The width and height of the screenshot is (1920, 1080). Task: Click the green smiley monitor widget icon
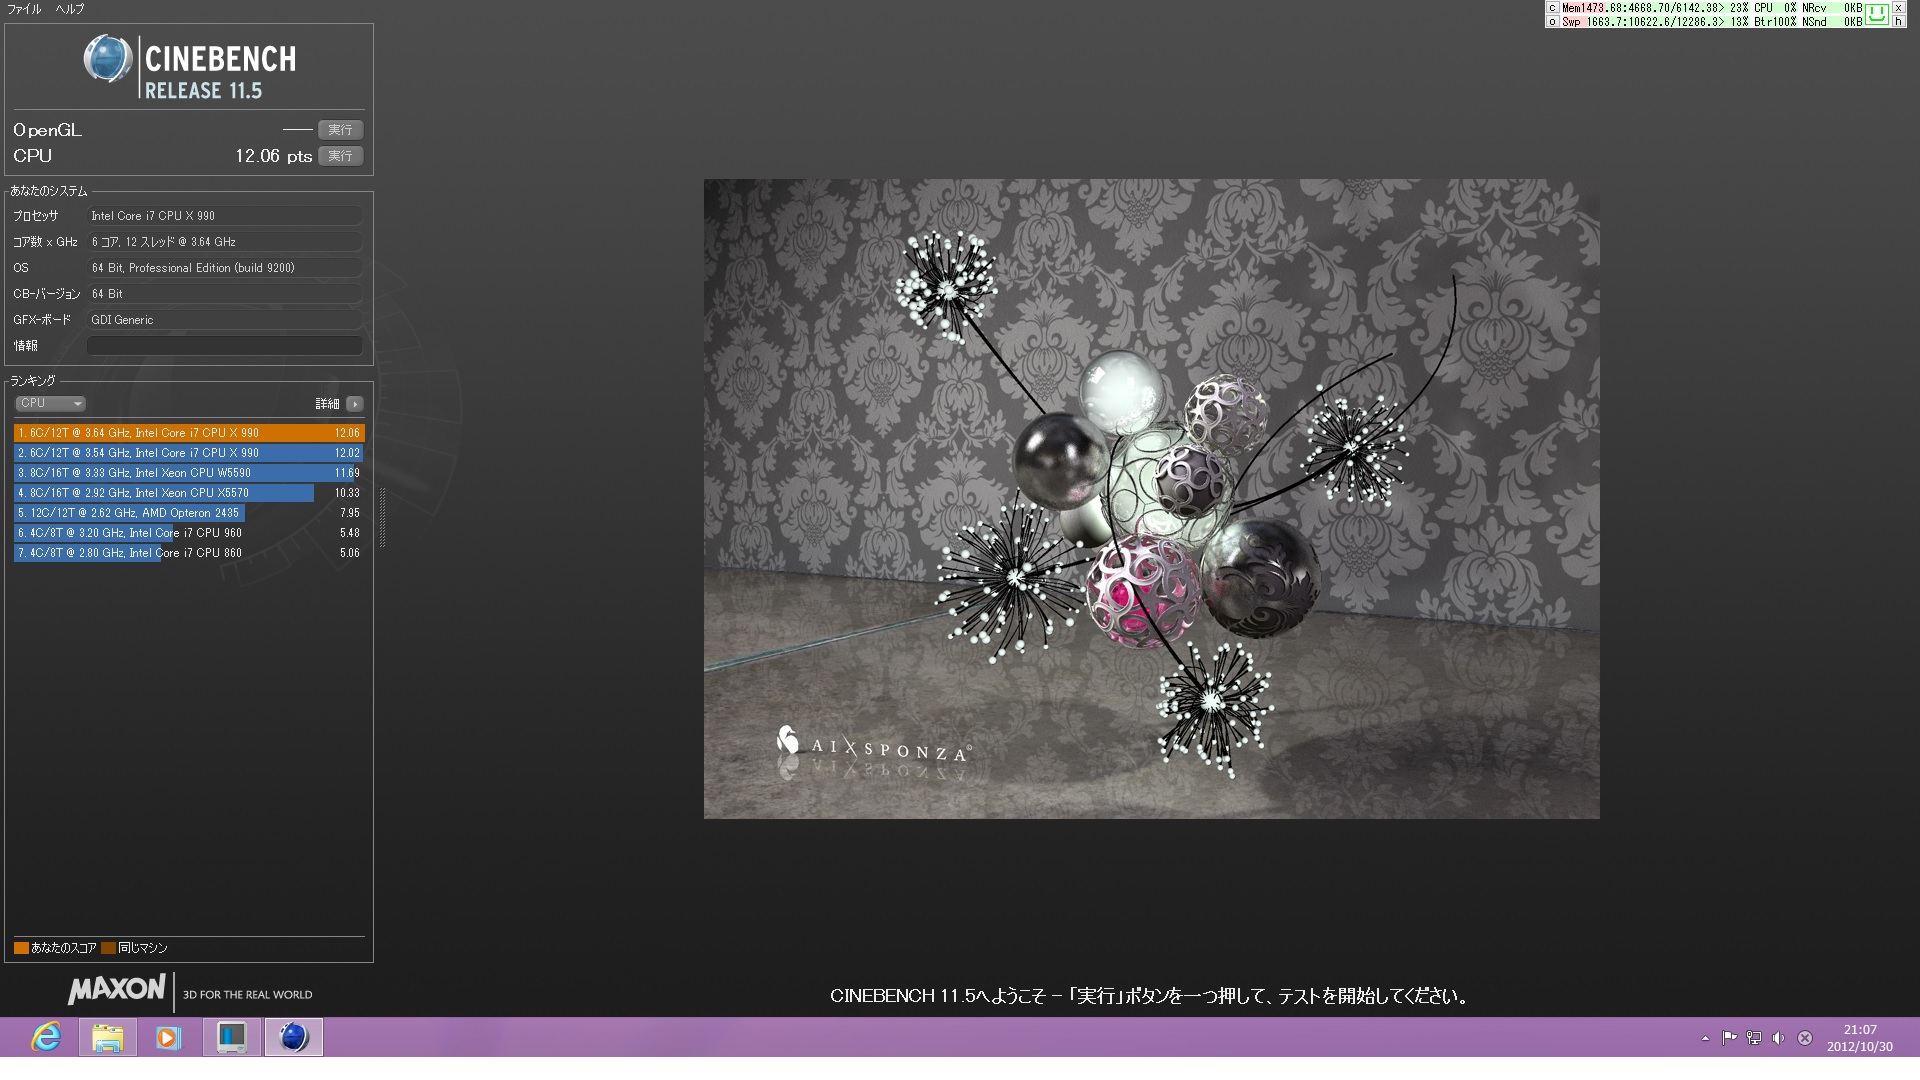(x=1877, y=13)
